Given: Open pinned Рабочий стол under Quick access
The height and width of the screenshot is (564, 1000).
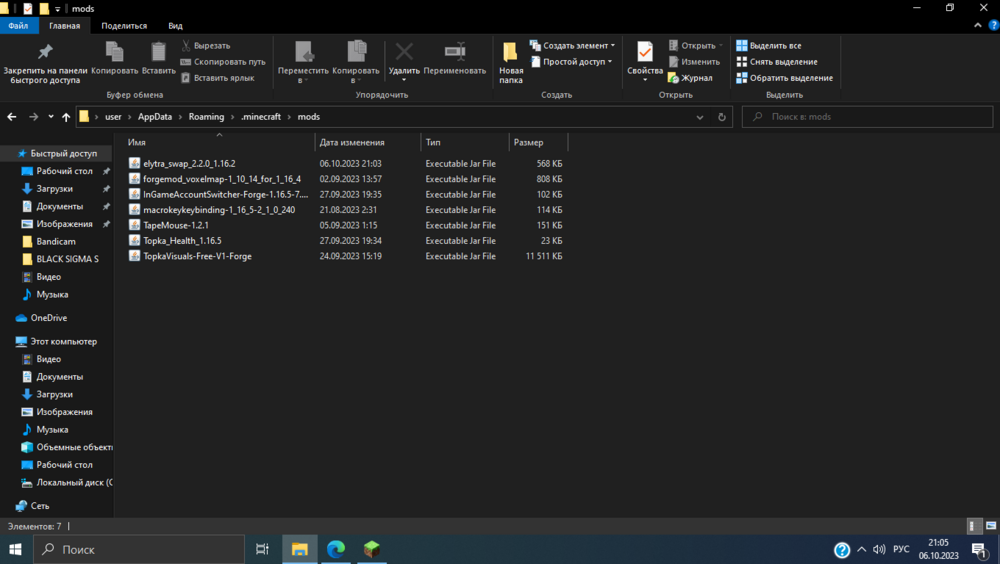Looking at the screenshot, I should point(64,171).
